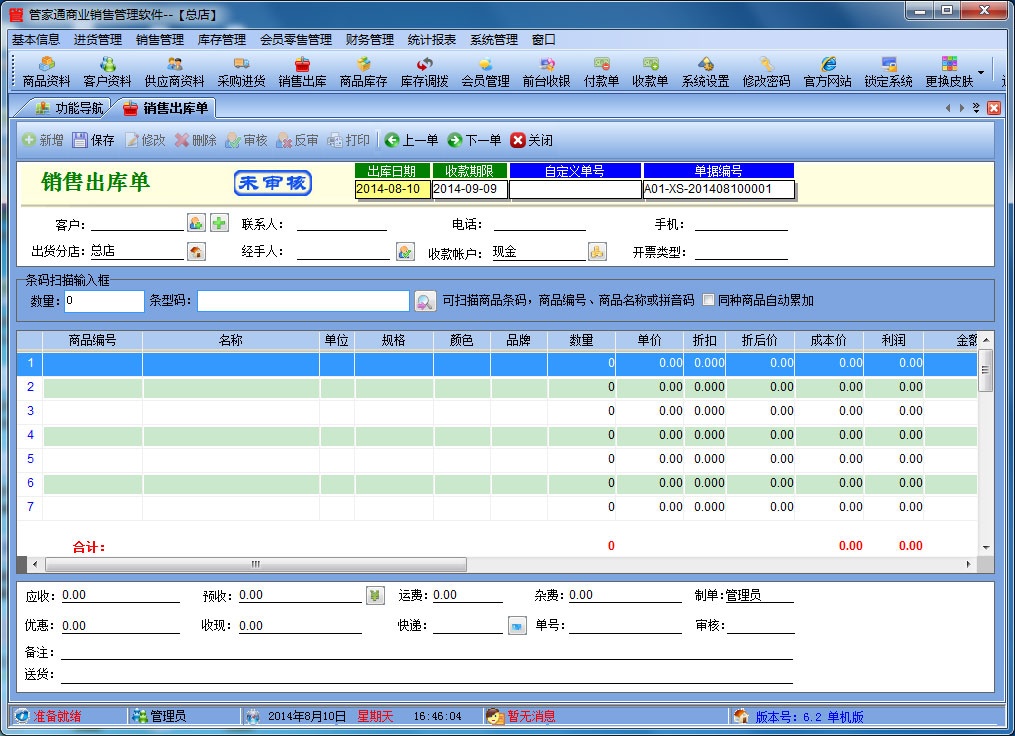Click the grid's scroll right arrow
The height and width of the screenshot is (736, 1015).
click(968, 564)
